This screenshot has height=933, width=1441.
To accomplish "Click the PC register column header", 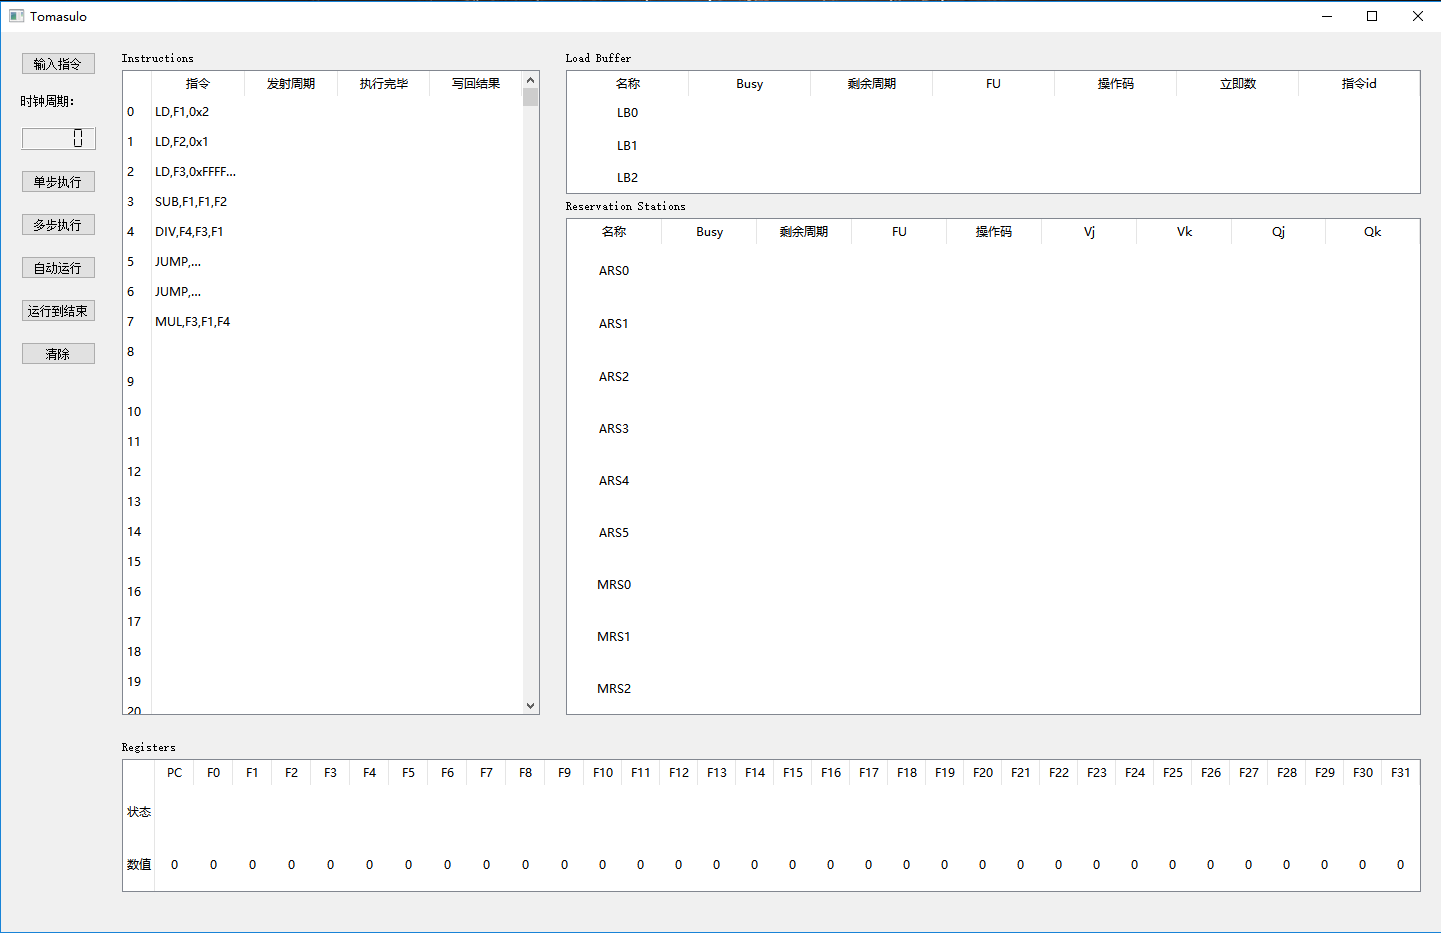I will tap(175, 773).
